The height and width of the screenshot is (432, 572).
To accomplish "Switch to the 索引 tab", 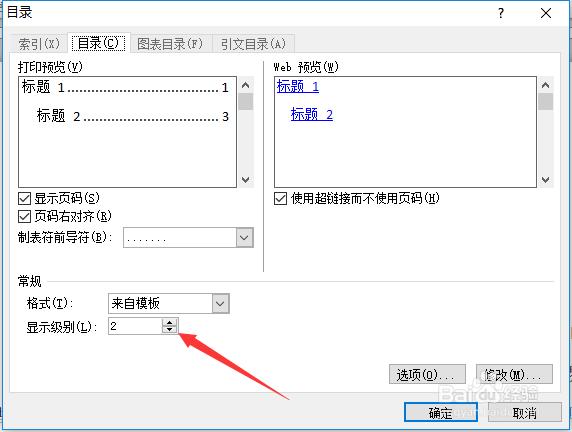I will coord(39,44).
